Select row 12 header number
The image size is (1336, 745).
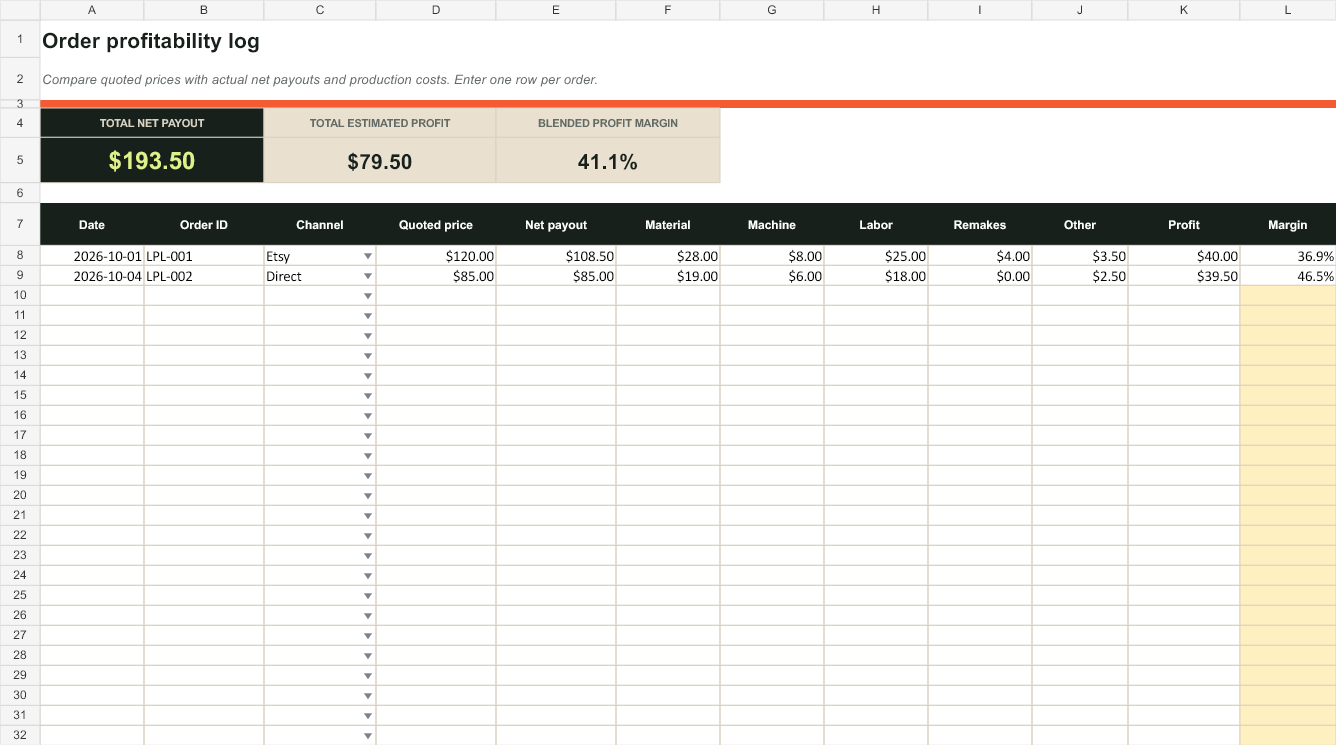(x=20, y=335)
